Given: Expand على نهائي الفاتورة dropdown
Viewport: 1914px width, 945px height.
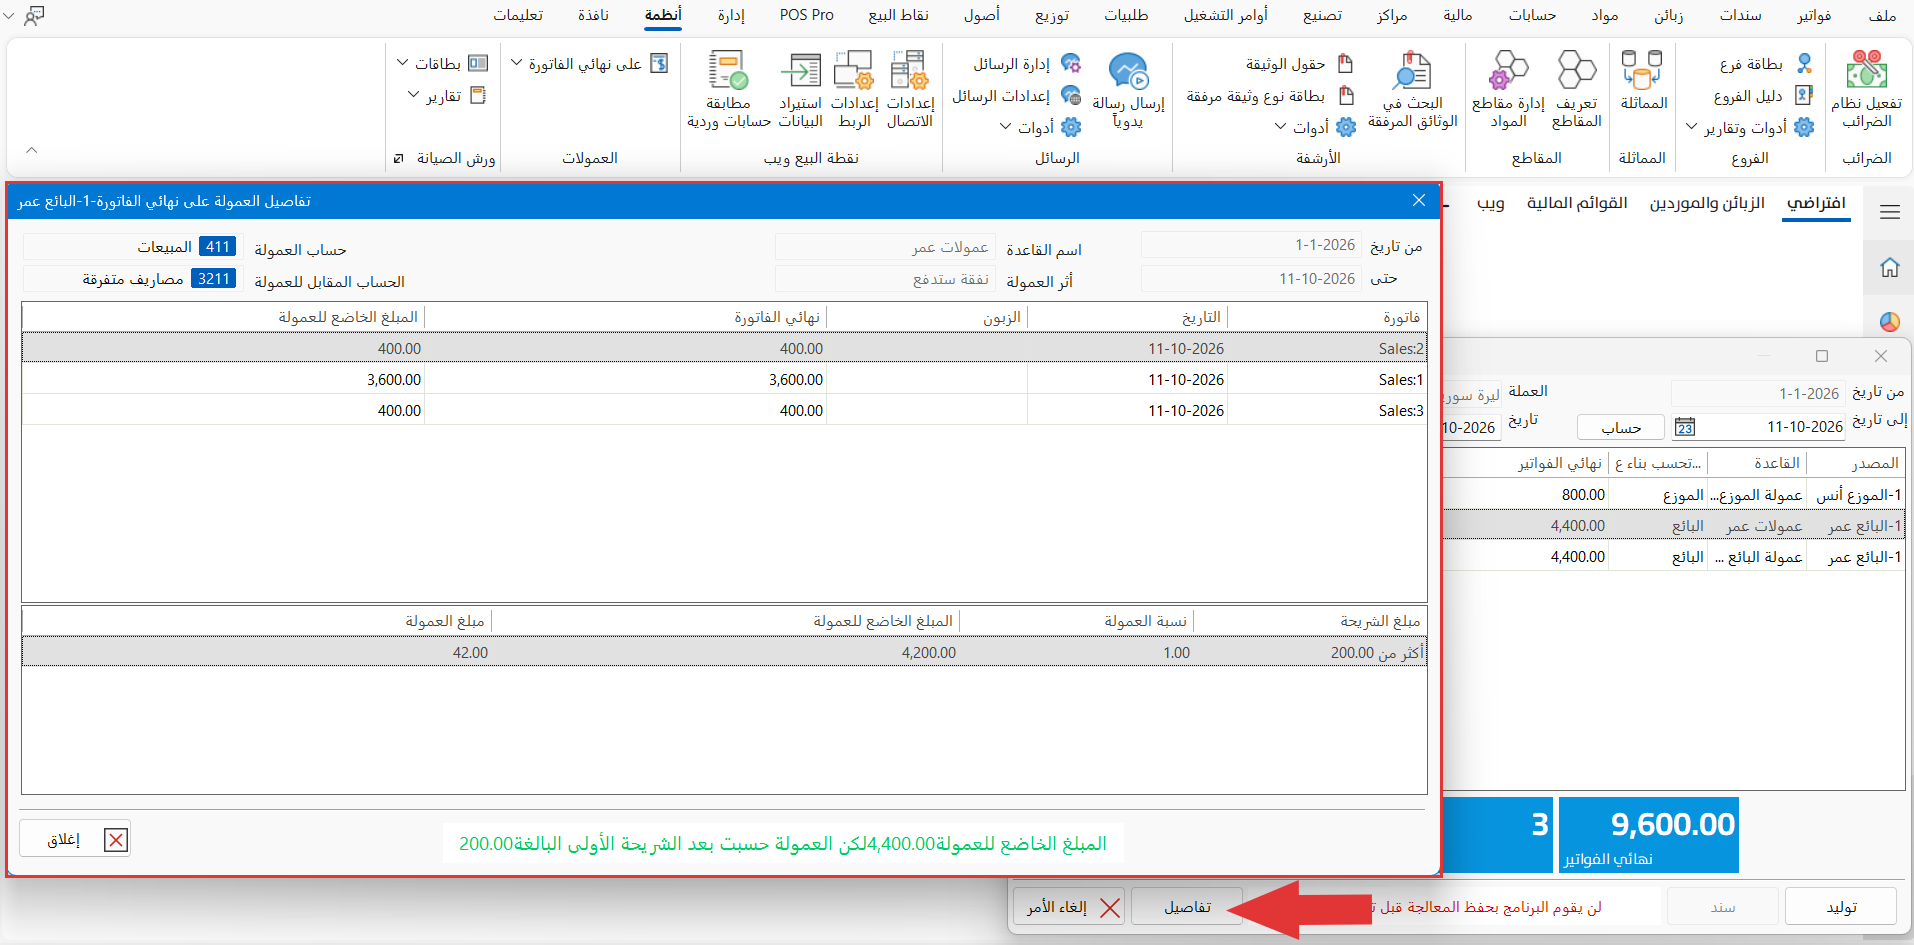Looking at the screenshot, I should tap(589, 64).
